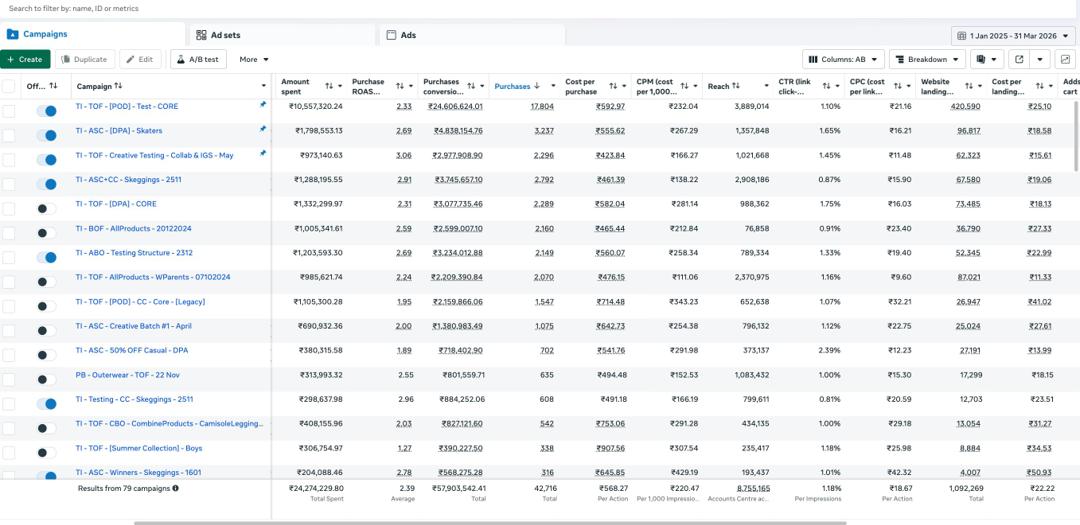This screenshot has width=1080, height=525.
Task: Unpin the TI - TOF - [POD] - Test - CORE campaign
Action: click(x=263, y=104)
